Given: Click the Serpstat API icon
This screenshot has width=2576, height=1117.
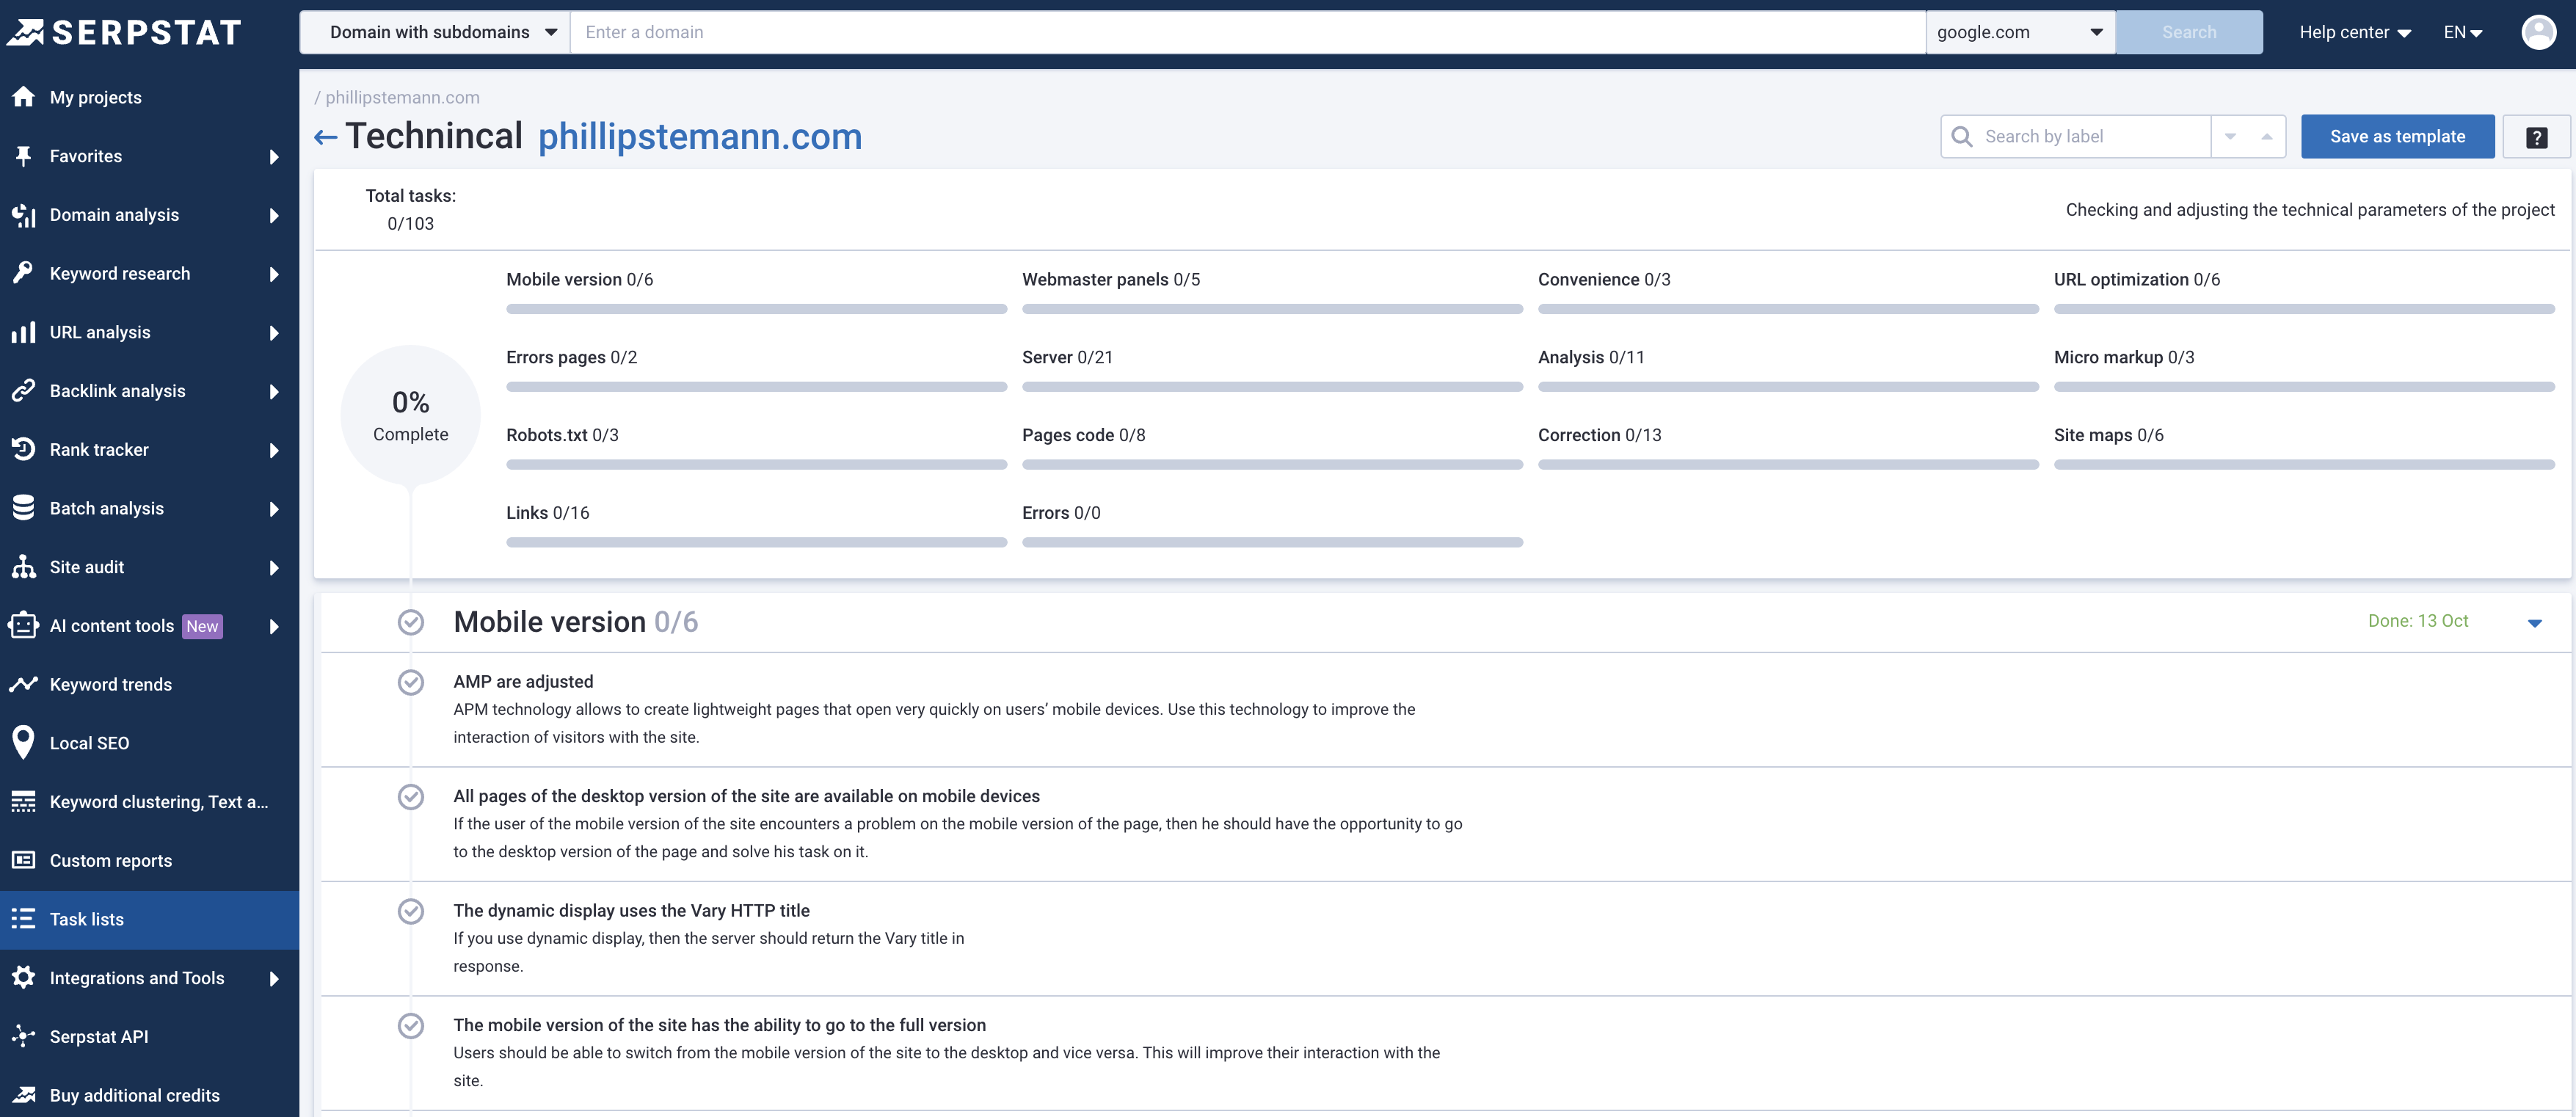Looking at the screenshot, I should point(23,1036).
